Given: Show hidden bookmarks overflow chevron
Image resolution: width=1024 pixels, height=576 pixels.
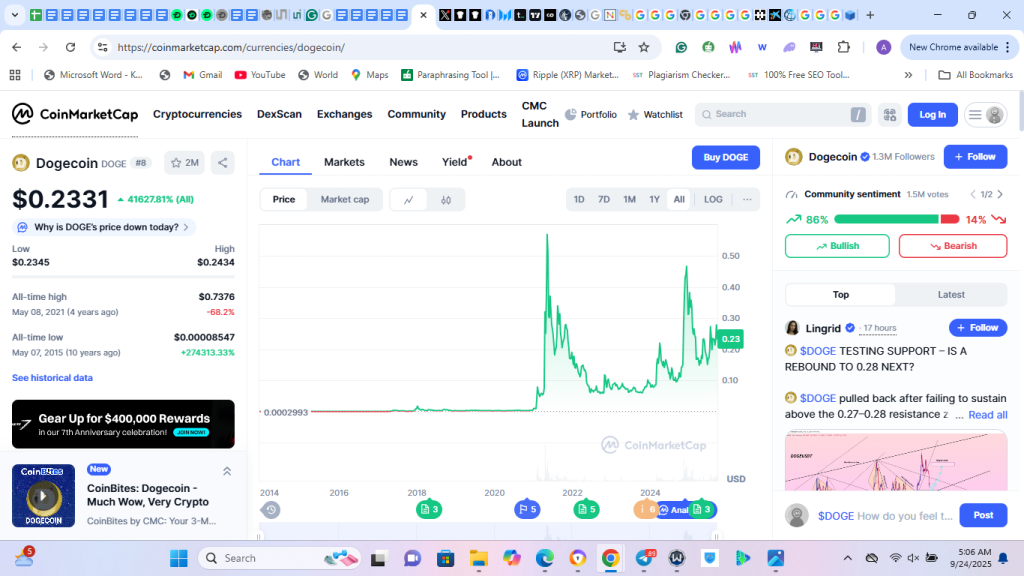Looking at the screenshot, I should click(x=908, y=75).
